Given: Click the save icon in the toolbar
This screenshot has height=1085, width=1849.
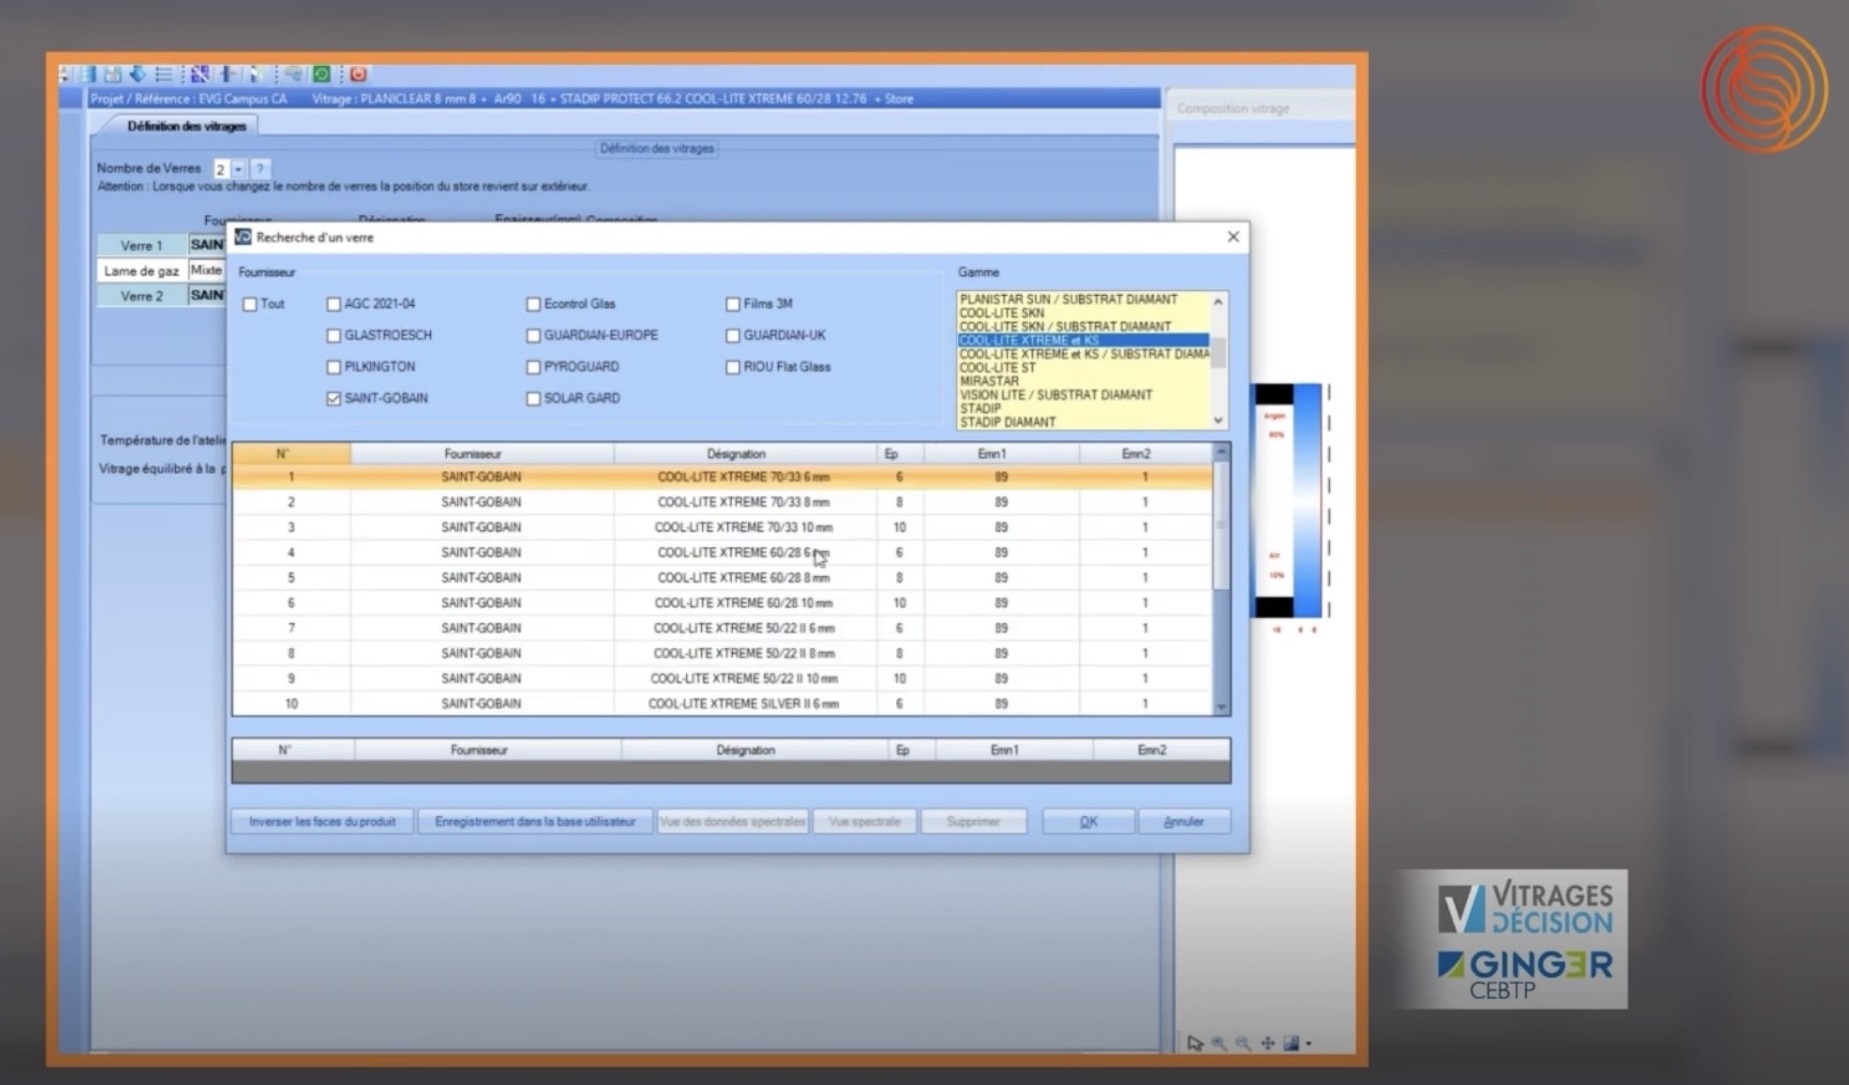Looking at the screenshot, I should pyautogui.click(x=113, y=74).
